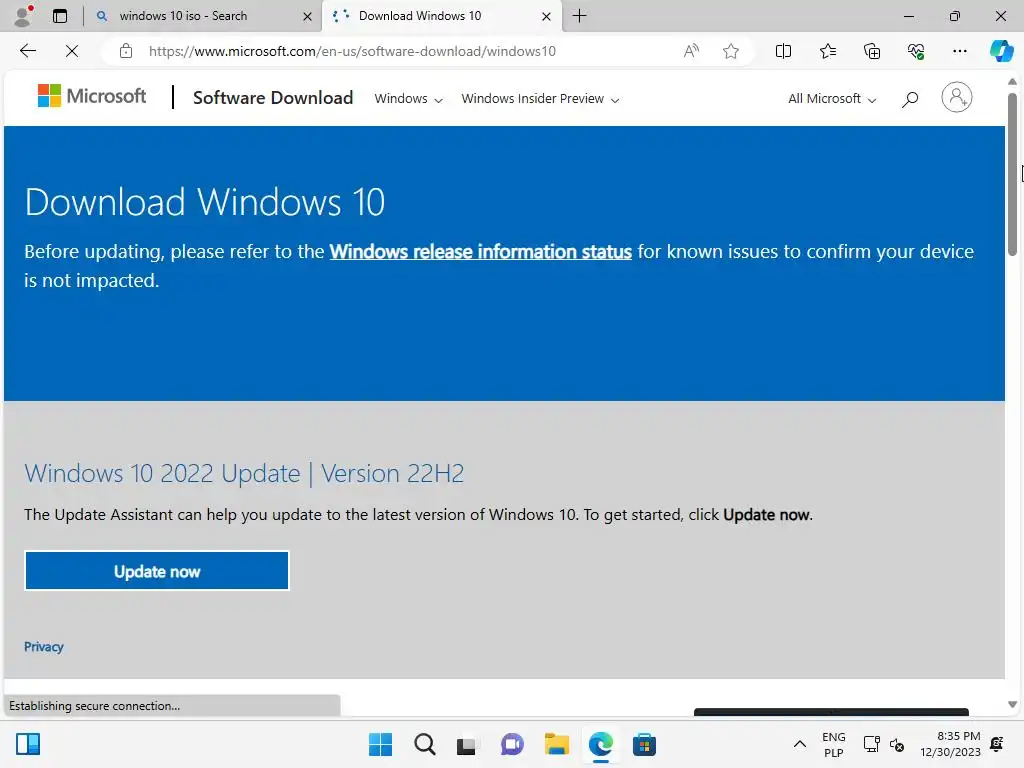
Task: Open Microsoft Store from taskbar
Action: point(644,744)
